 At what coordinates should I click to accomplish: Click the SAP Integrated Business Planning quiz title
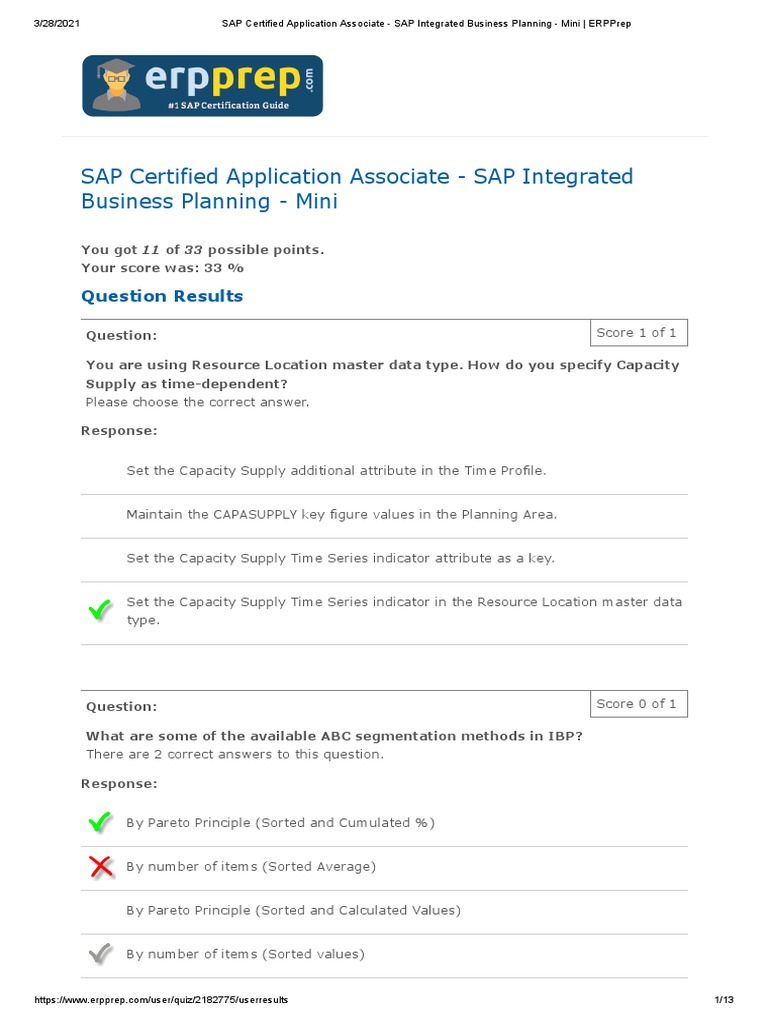pyautogui.click(x=357, y=189)
